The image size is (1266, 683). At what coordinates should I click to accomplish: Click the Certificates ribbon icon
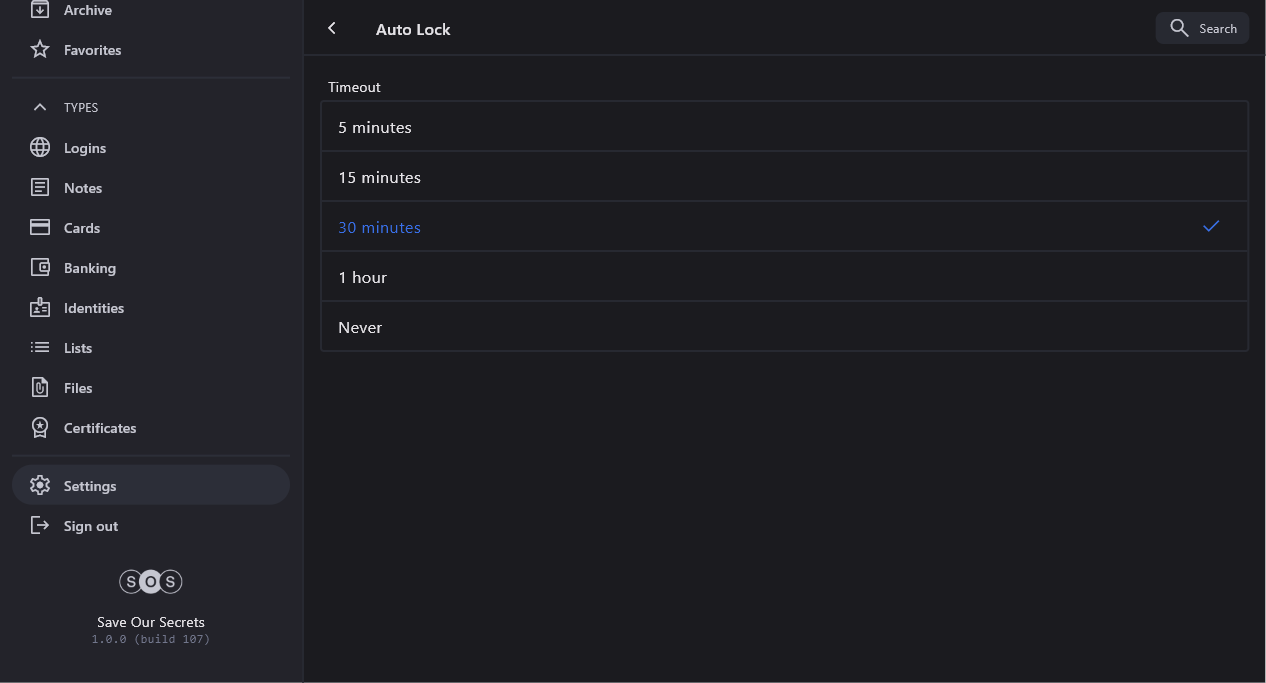[40, 428]
